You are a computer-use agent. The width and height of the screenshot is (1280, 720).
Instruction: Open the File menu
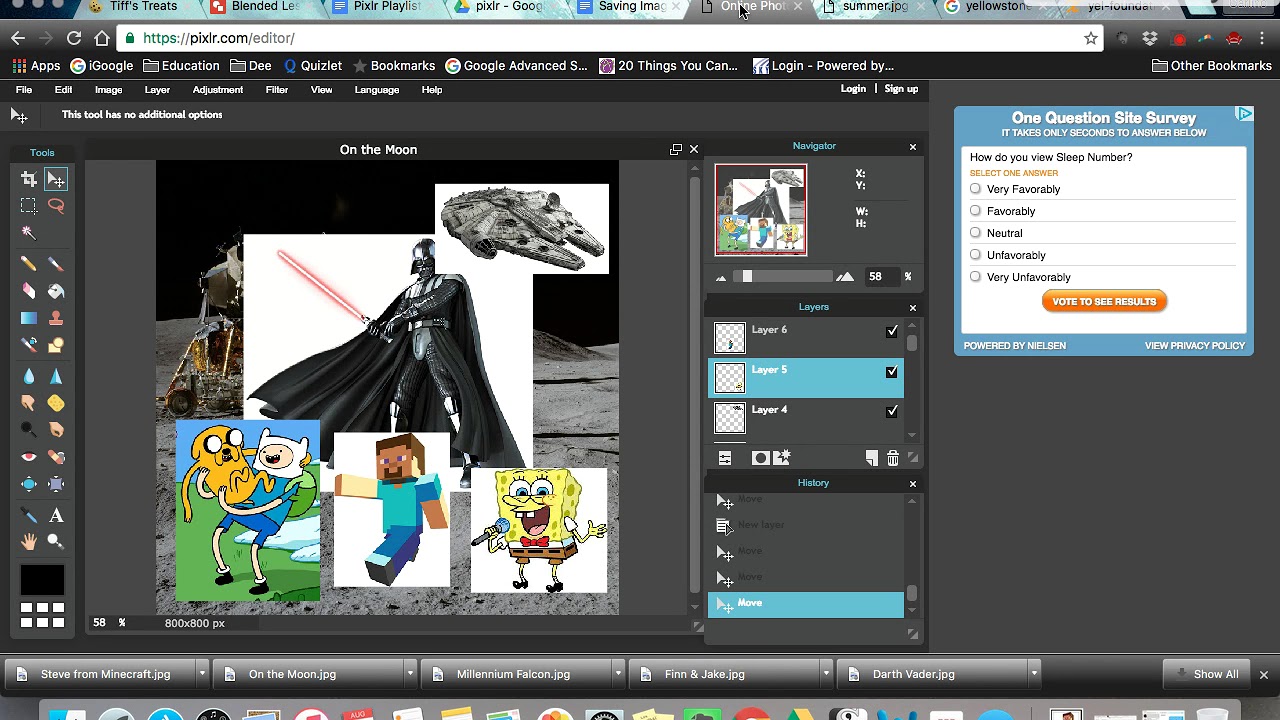[x=24, y=90]
